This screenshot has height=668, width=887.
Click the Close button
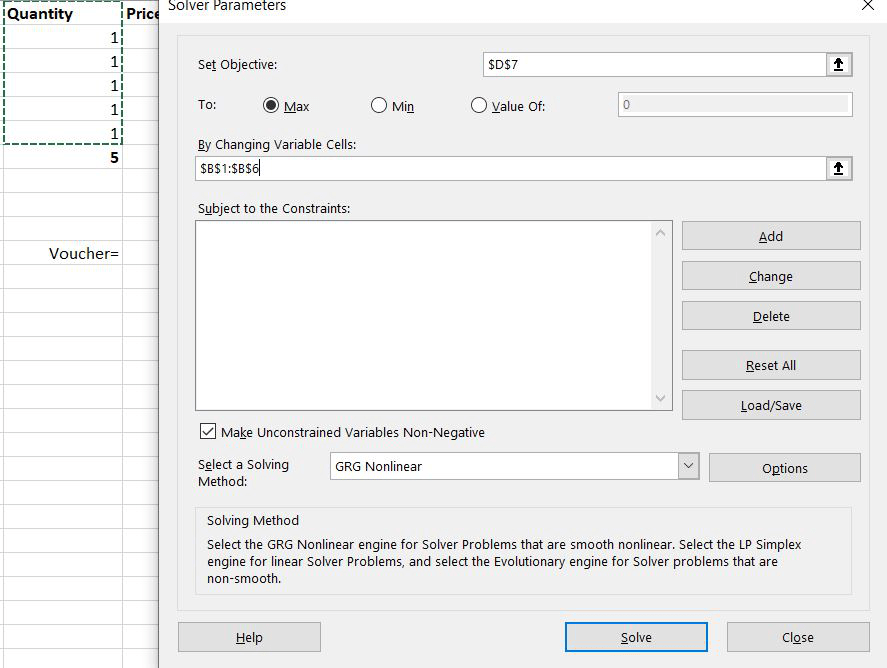click(x=797, y=637)
